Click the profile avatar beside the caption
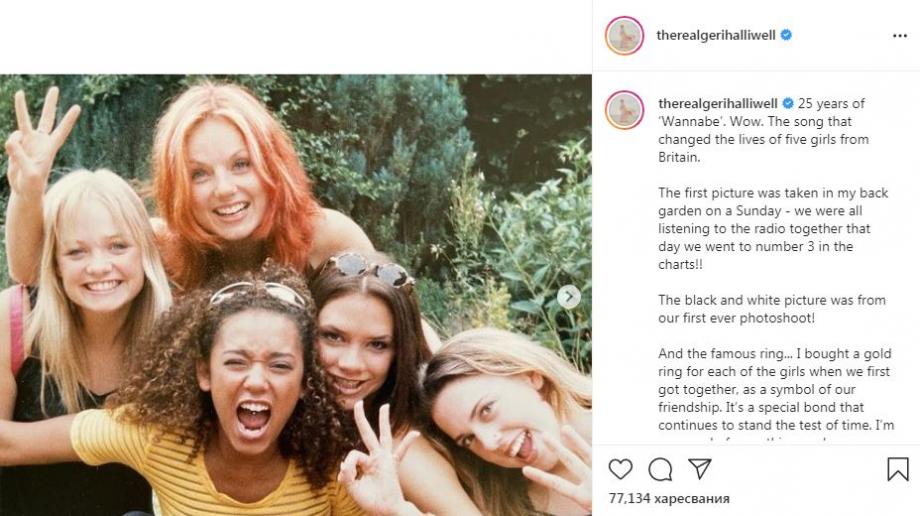Image resolution: width=920 pixels, height=516 pixels. (x=624, y=110)
